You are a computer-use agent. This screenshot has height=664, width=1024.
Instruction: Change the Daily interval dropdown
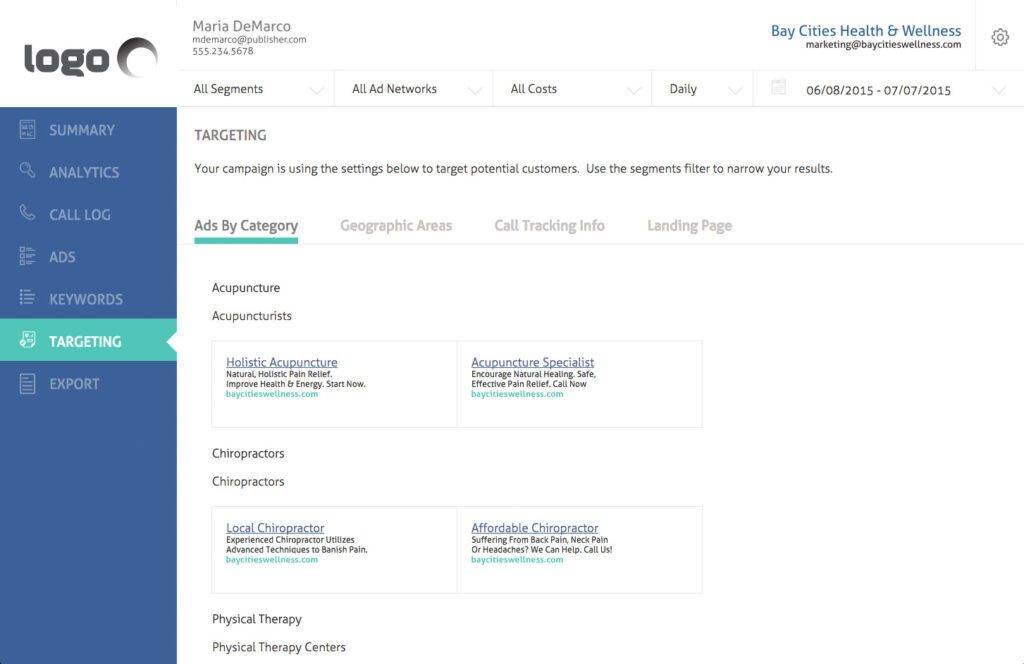702,89
